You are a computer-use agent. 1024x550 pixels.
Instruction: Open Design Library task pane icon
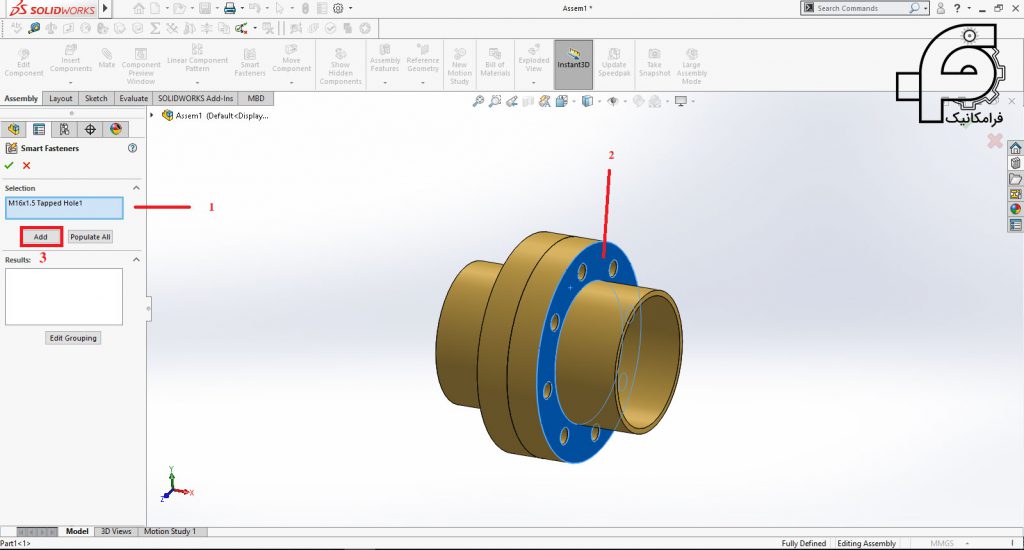tap(1016, 163)
